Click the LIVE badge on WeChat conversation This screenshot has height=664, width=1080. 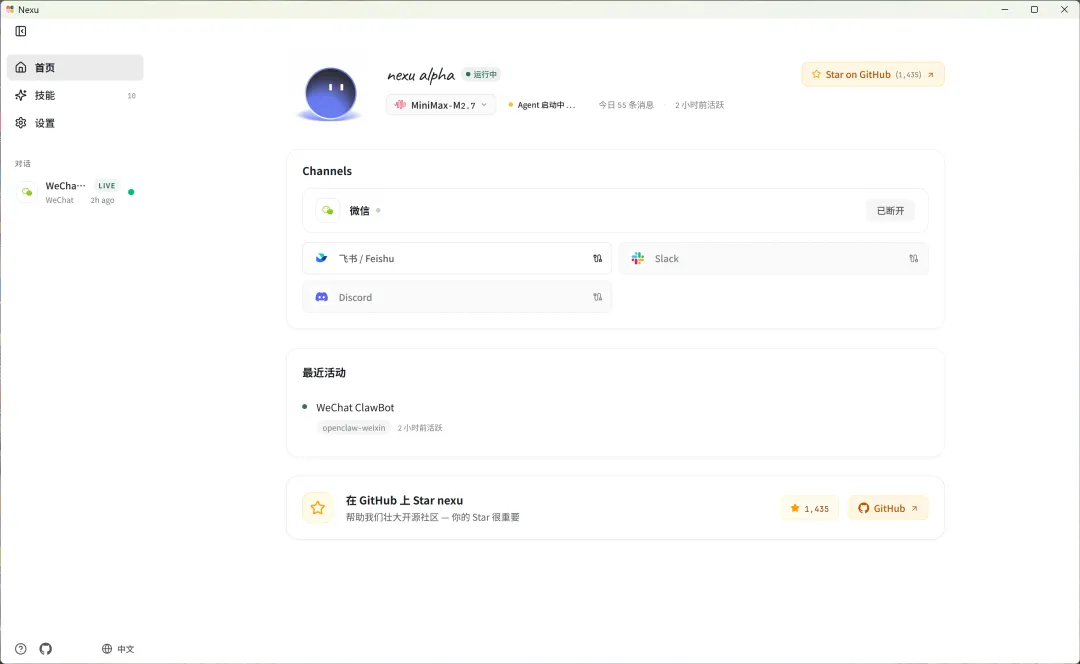point(107,185)
